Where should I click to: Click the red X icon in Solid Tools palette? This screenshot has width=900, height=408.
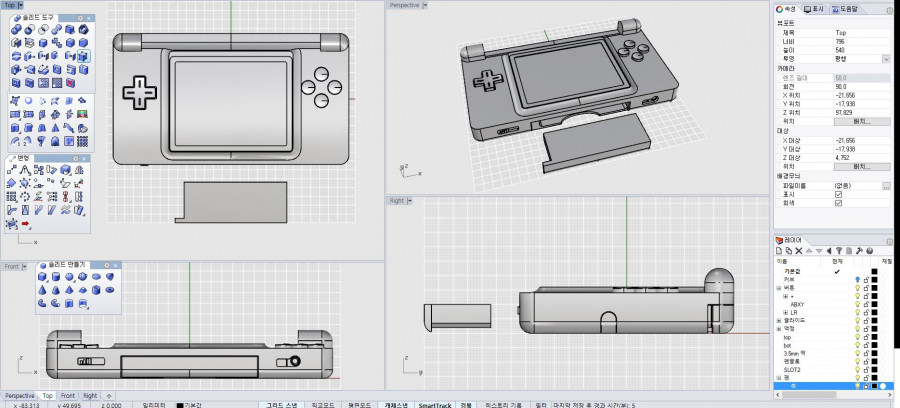[70, 83]
